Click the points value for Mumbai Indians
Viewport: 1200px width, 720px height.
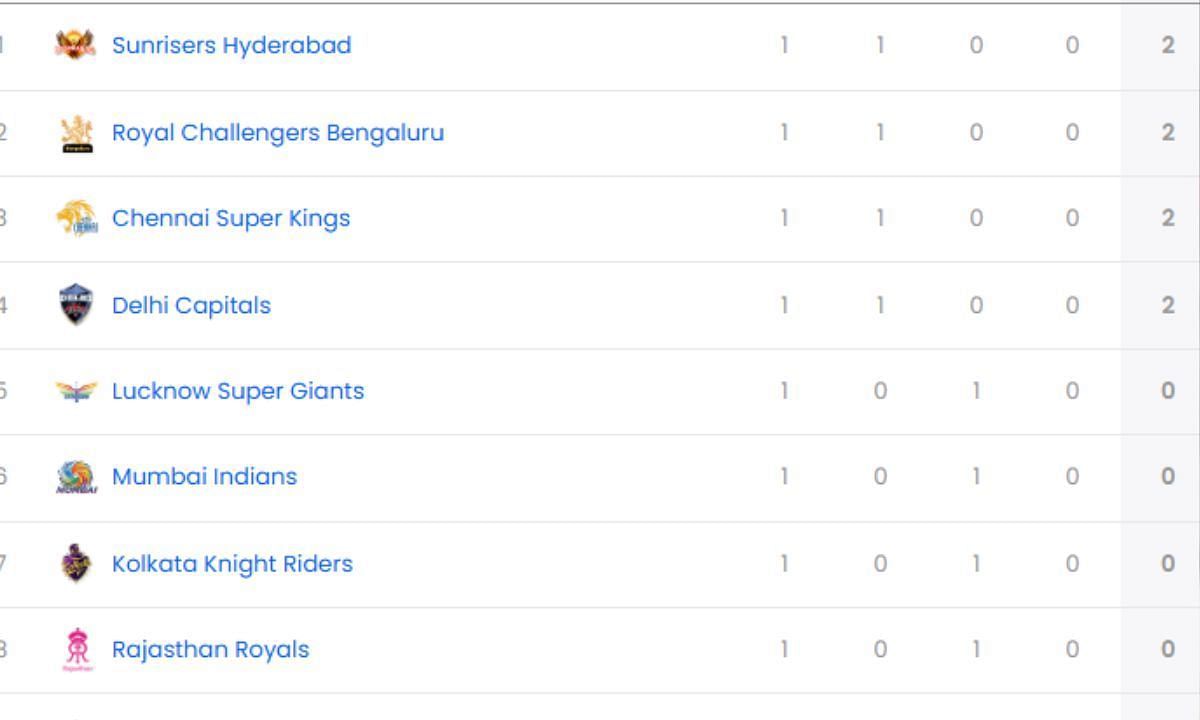1168,477
